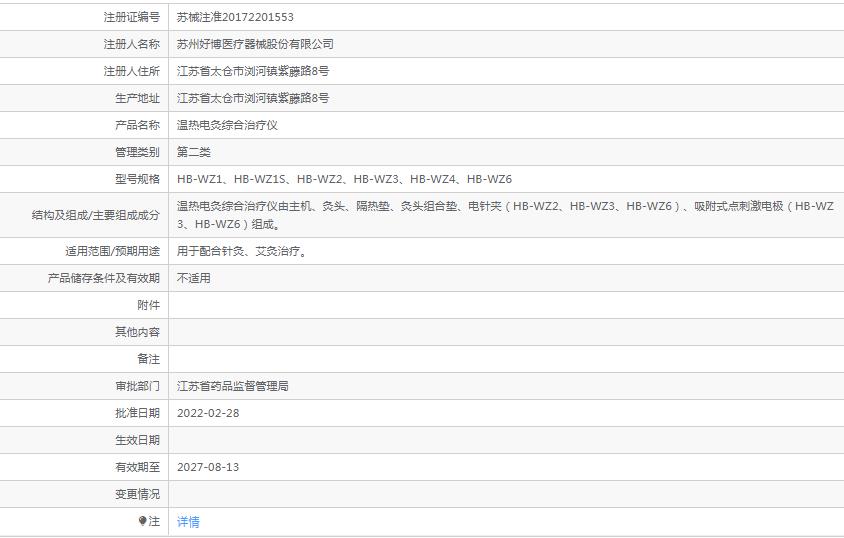
Task: Click the 批准日期 label
Action: pyautogui.click(x=137, y=413)
